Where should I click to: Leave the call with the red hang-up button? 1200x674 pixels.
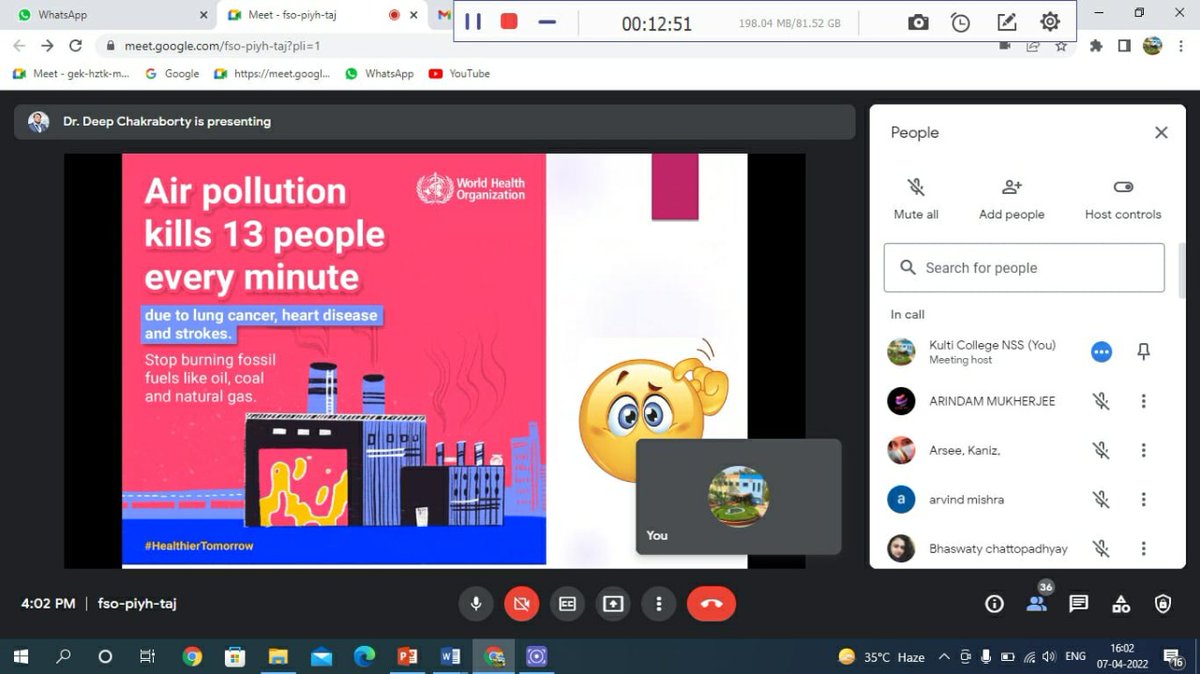click(712, 604)
